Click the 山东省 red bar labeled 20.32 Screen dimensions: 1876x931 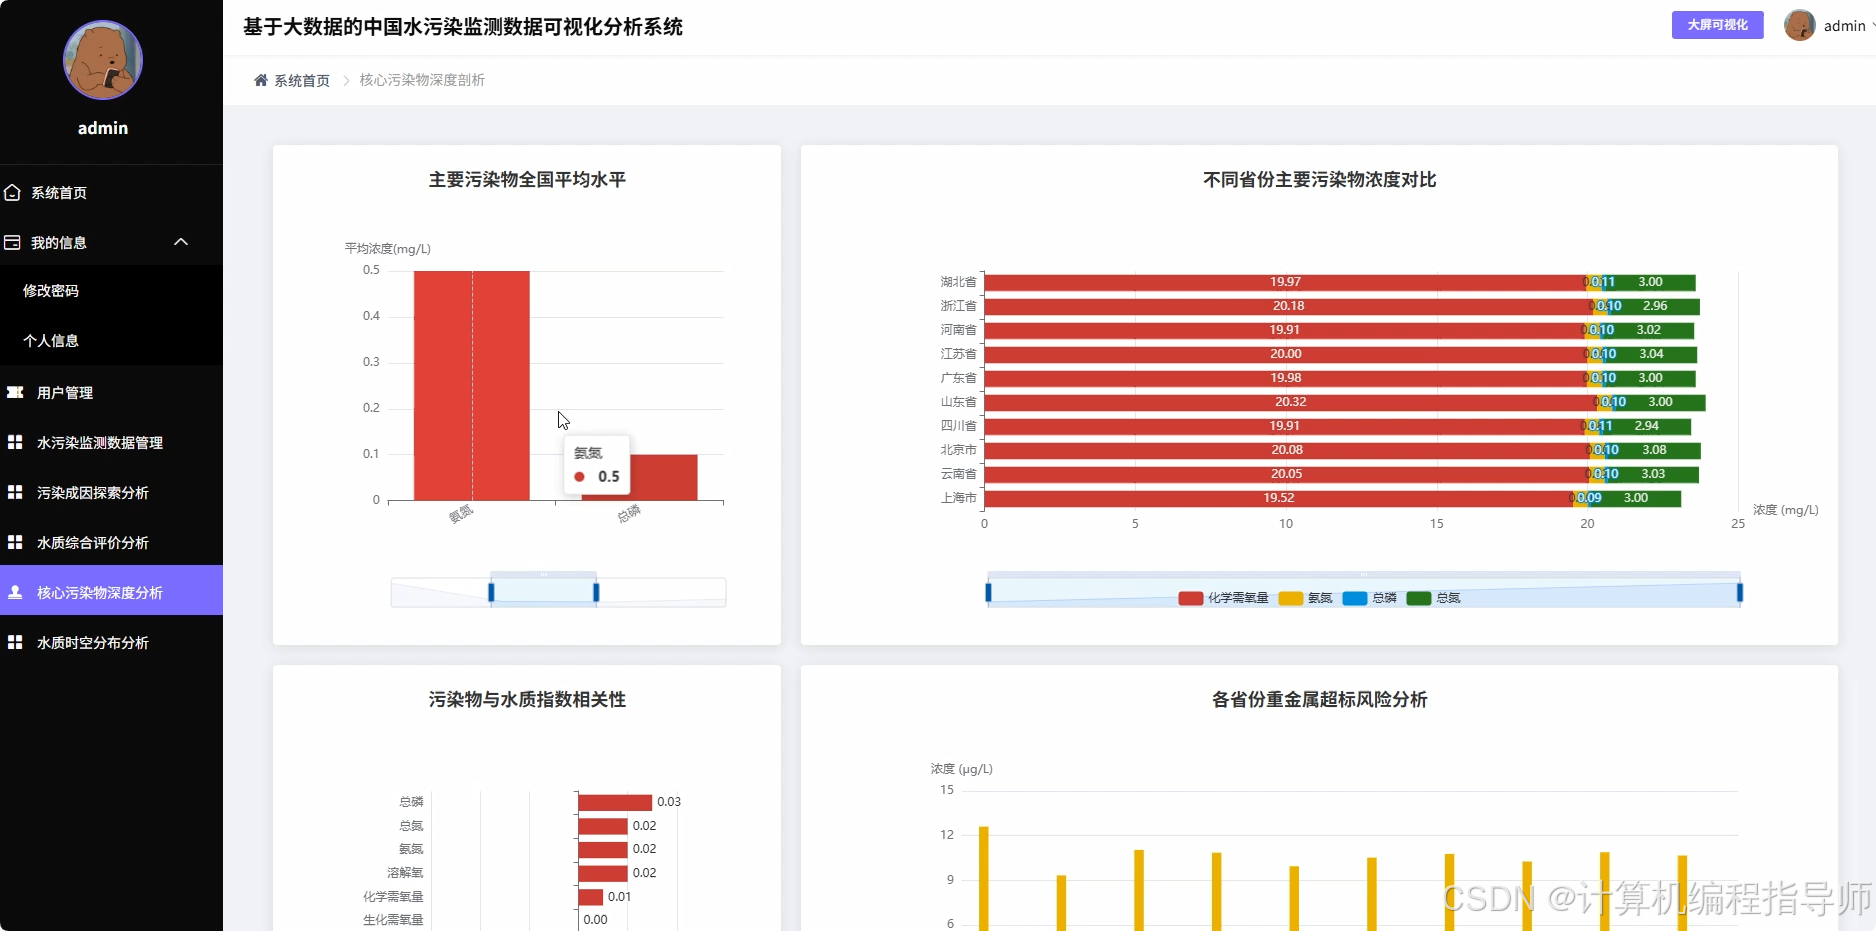click(1290, 402)
